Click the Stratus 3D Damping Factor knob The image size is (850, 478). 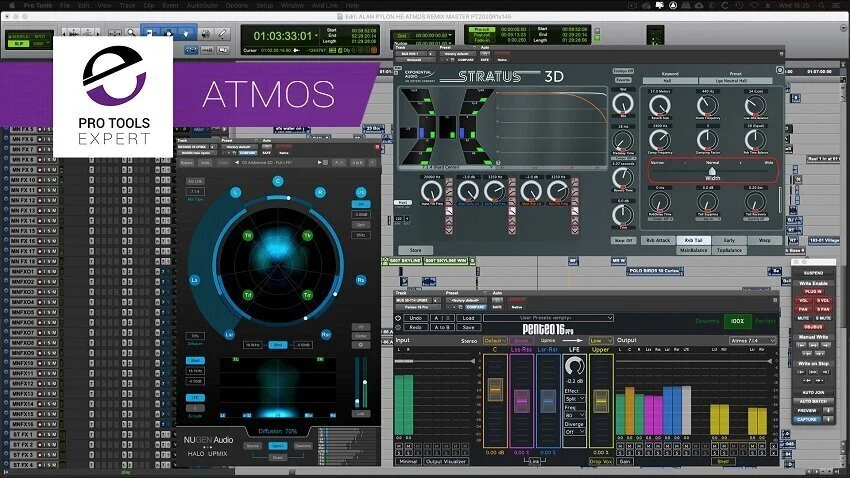tap(707, 140)
